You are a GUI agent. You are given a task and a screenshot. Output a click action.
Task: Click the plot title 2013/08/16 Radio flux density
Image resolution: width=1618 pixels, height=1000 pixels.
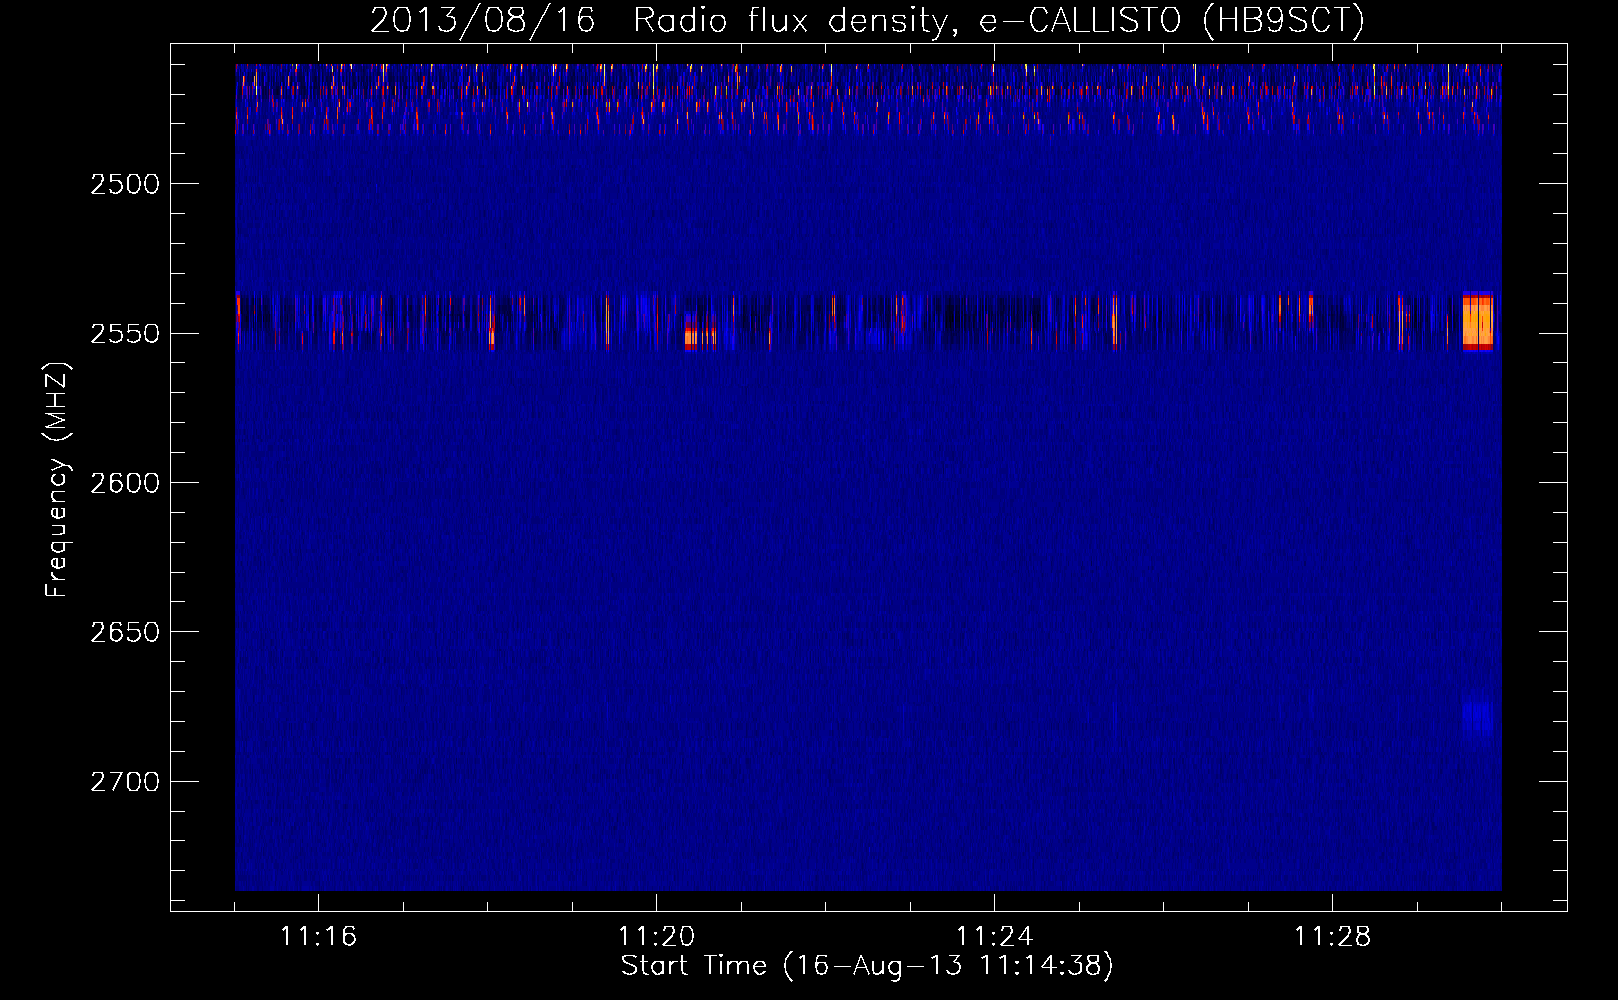[867, 20]
